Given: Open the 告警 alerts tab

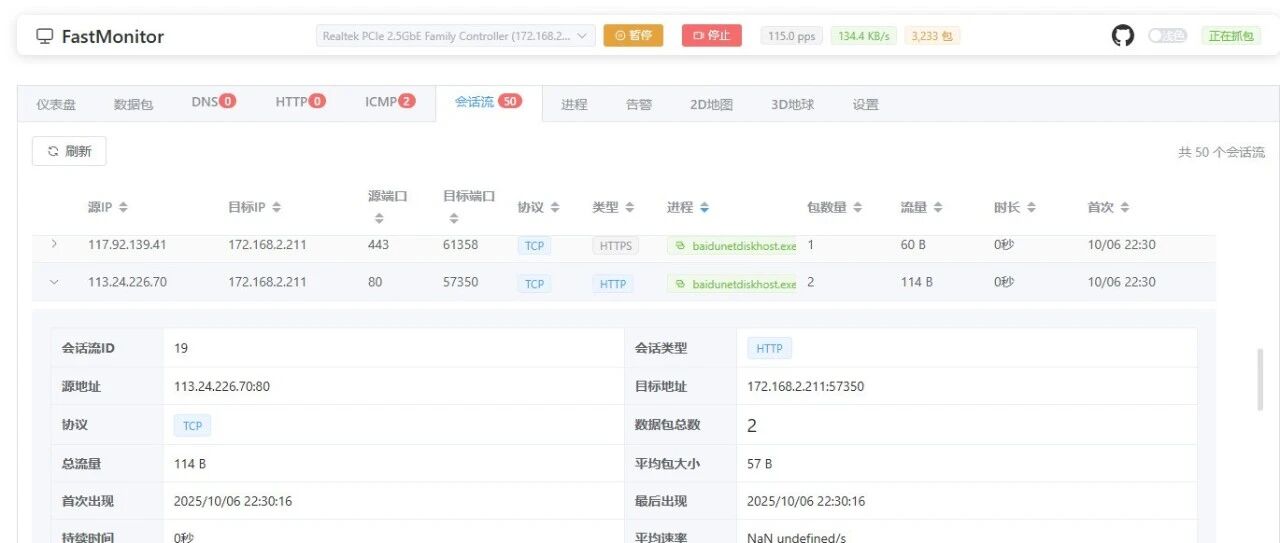Looking at the screenshot, I should click(638, 104).
